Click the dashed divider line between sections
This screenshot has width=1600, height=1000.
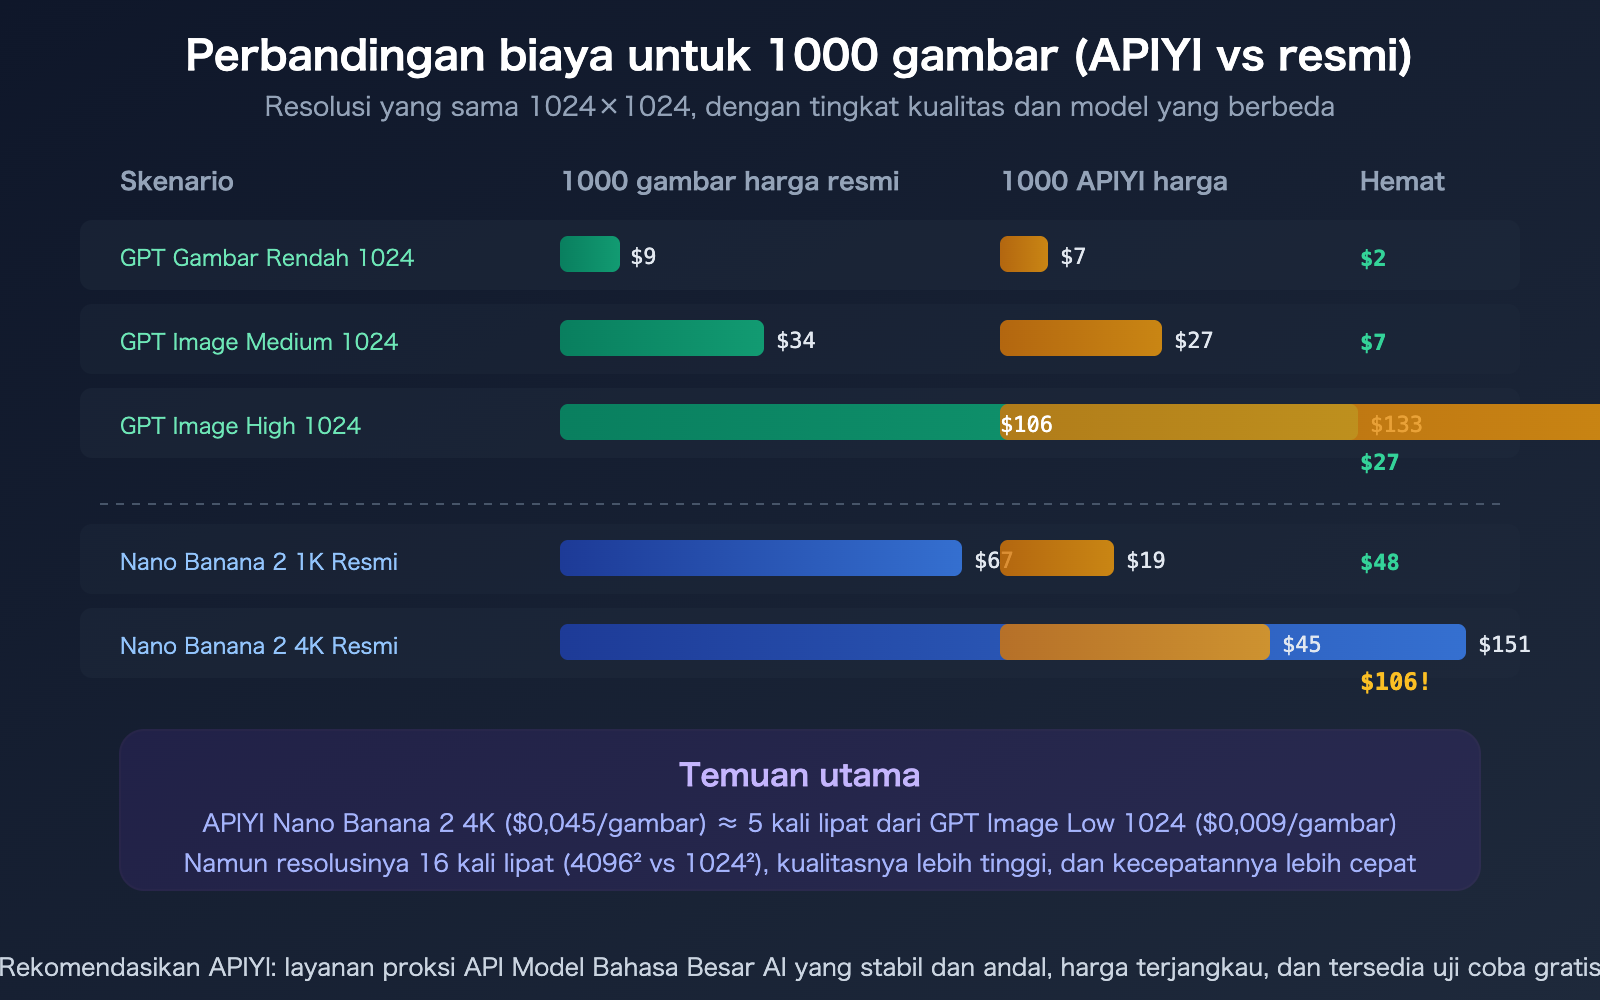(800, 503)
